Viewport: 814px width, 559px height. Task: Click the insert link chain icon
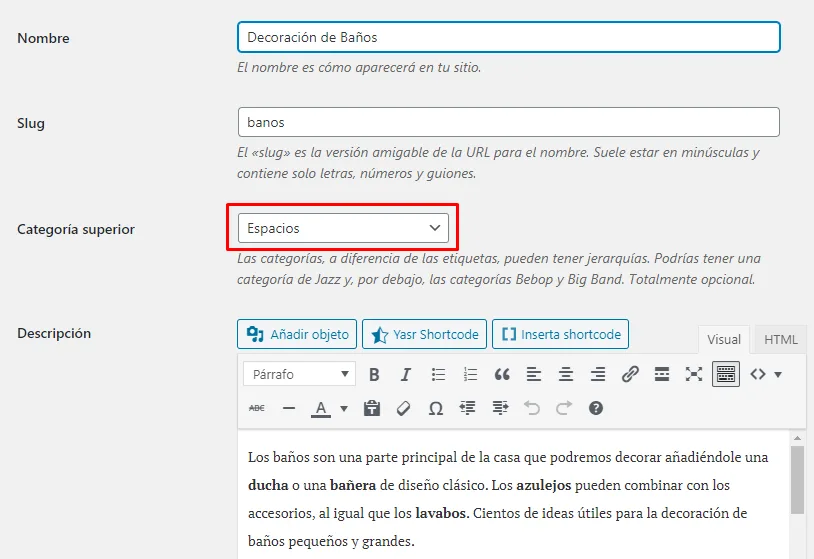coord(630,375)
